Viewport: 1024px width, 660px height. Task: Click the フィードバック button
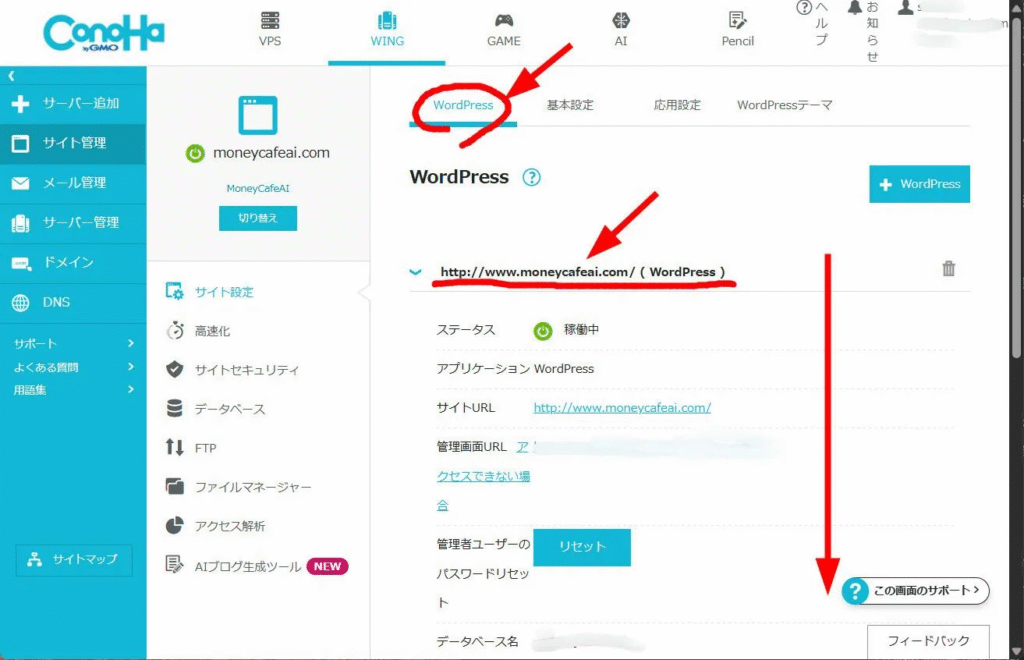click(928, 642)
